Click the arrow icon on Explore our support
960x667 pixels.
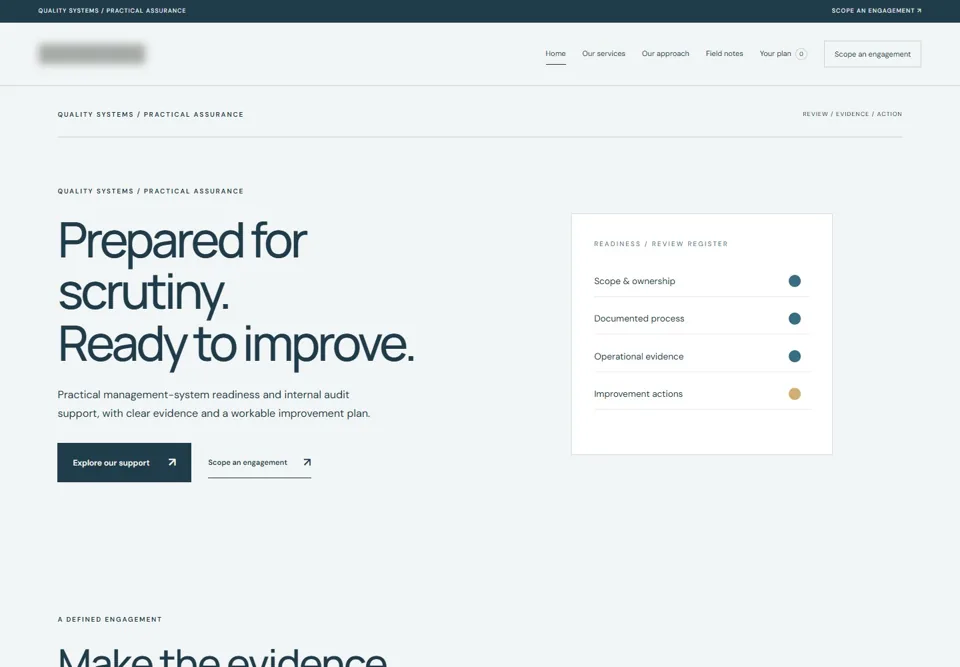tap(172, 462)
